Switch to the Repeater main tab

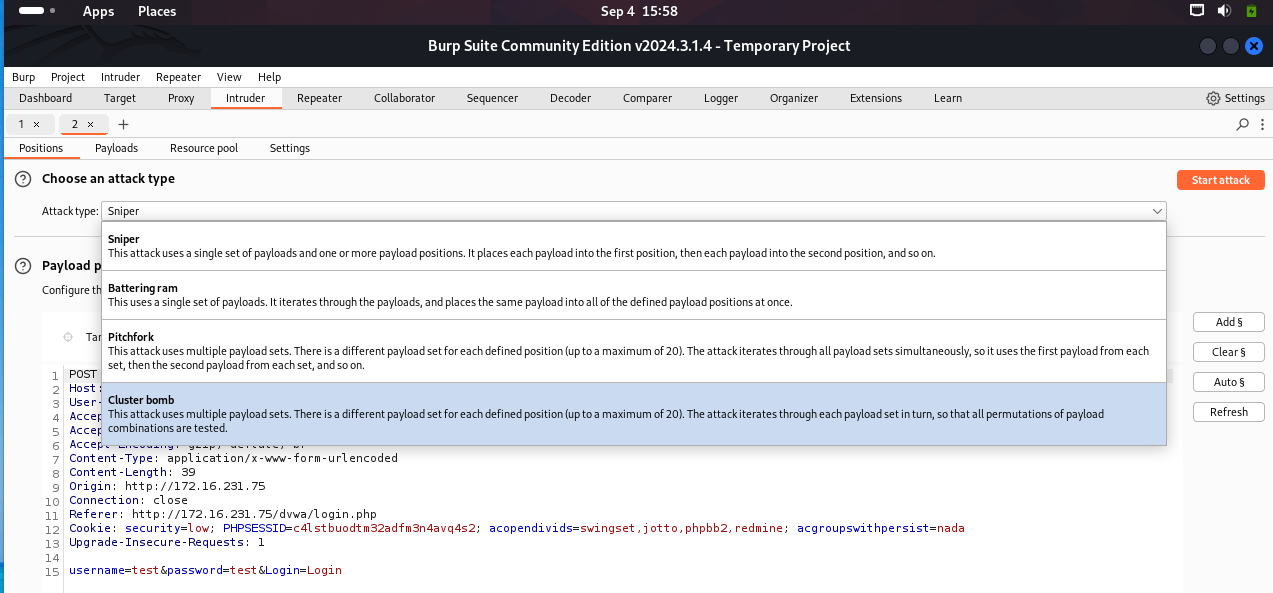pyautogui.click(x=320, y=98)
